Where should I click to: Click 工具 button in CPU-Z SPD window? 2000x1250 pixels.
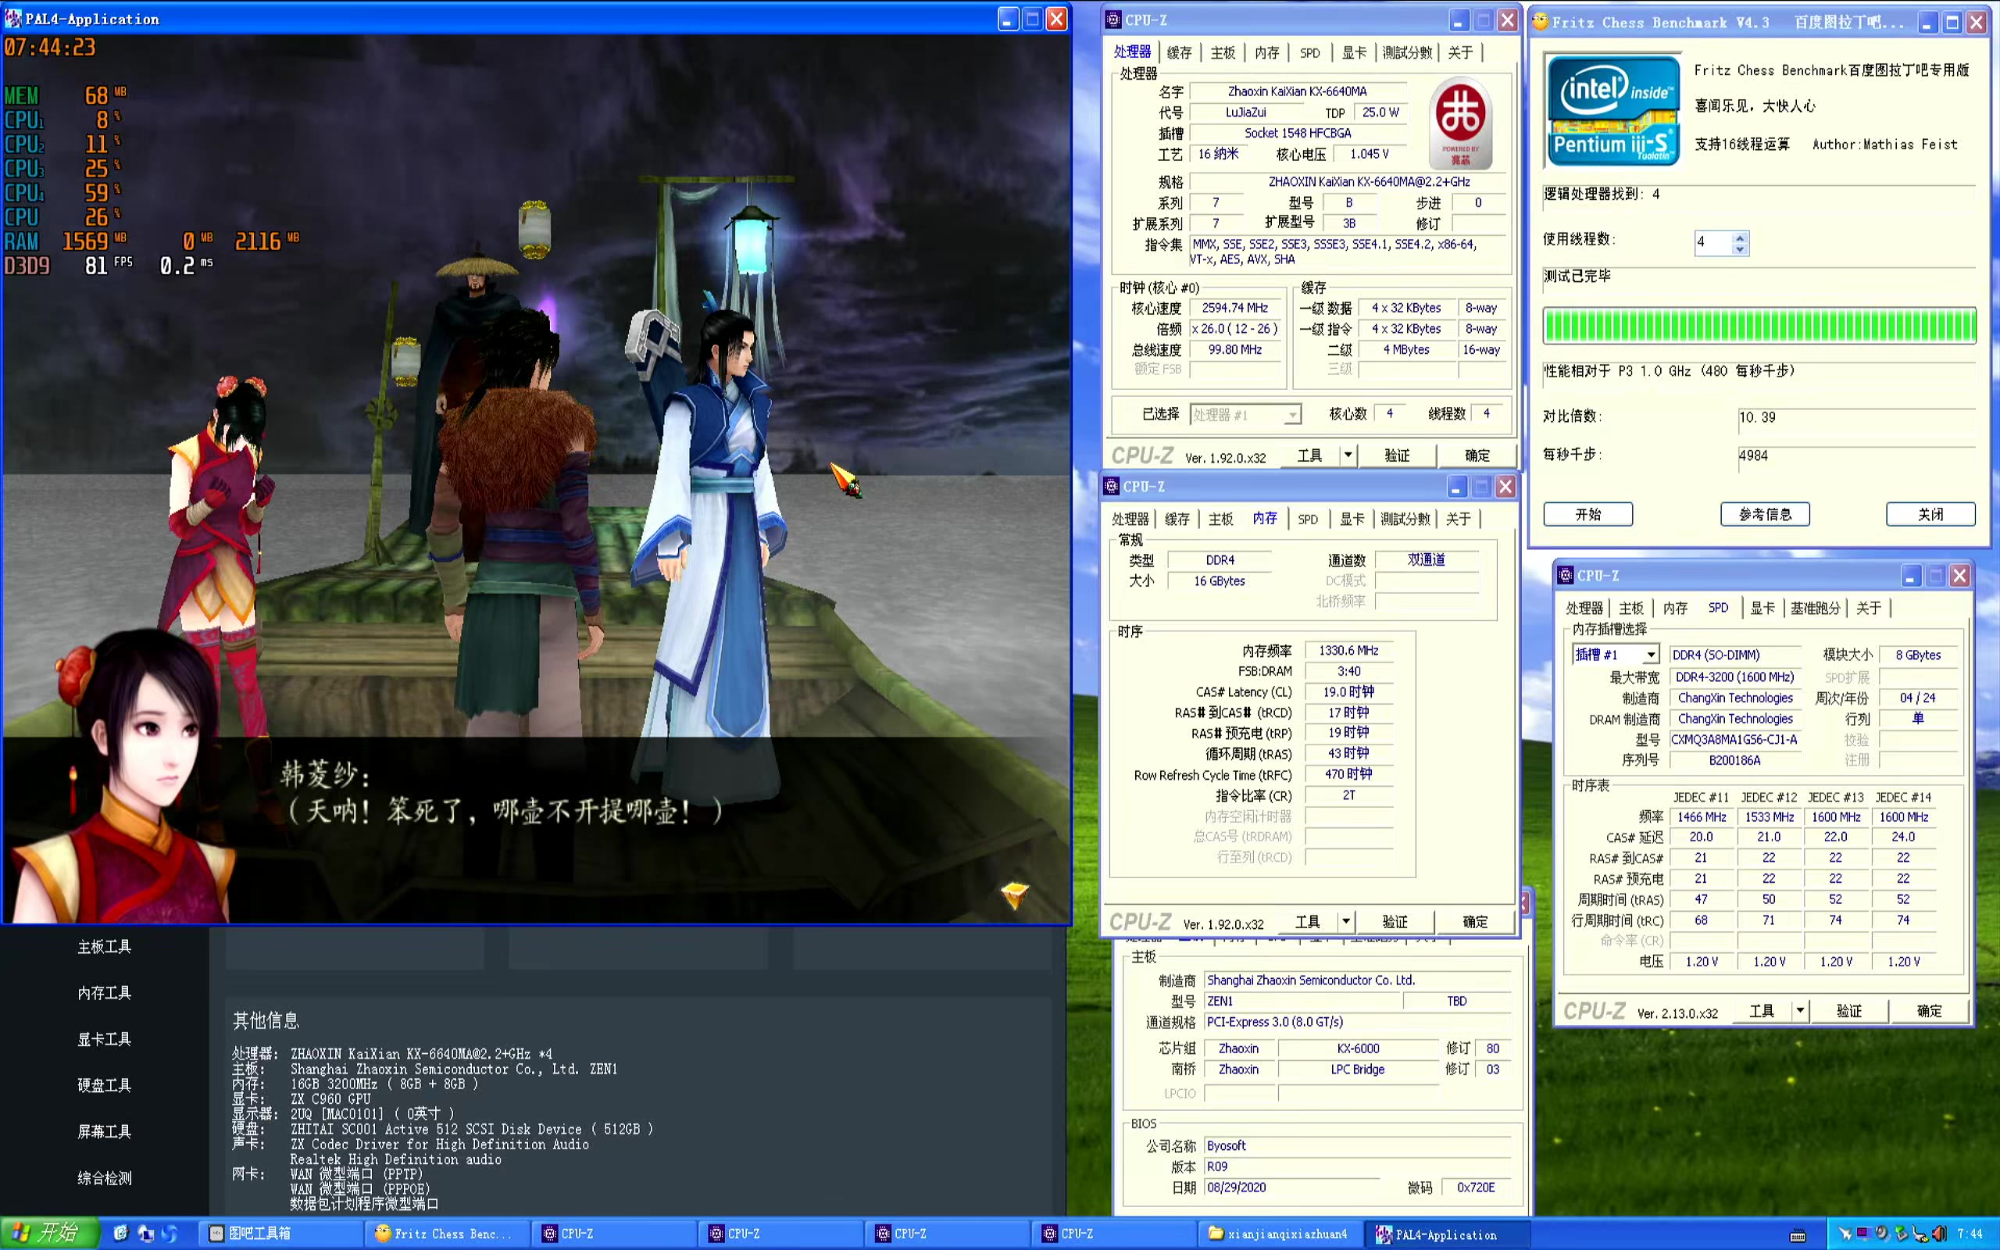point(1762,1011)
